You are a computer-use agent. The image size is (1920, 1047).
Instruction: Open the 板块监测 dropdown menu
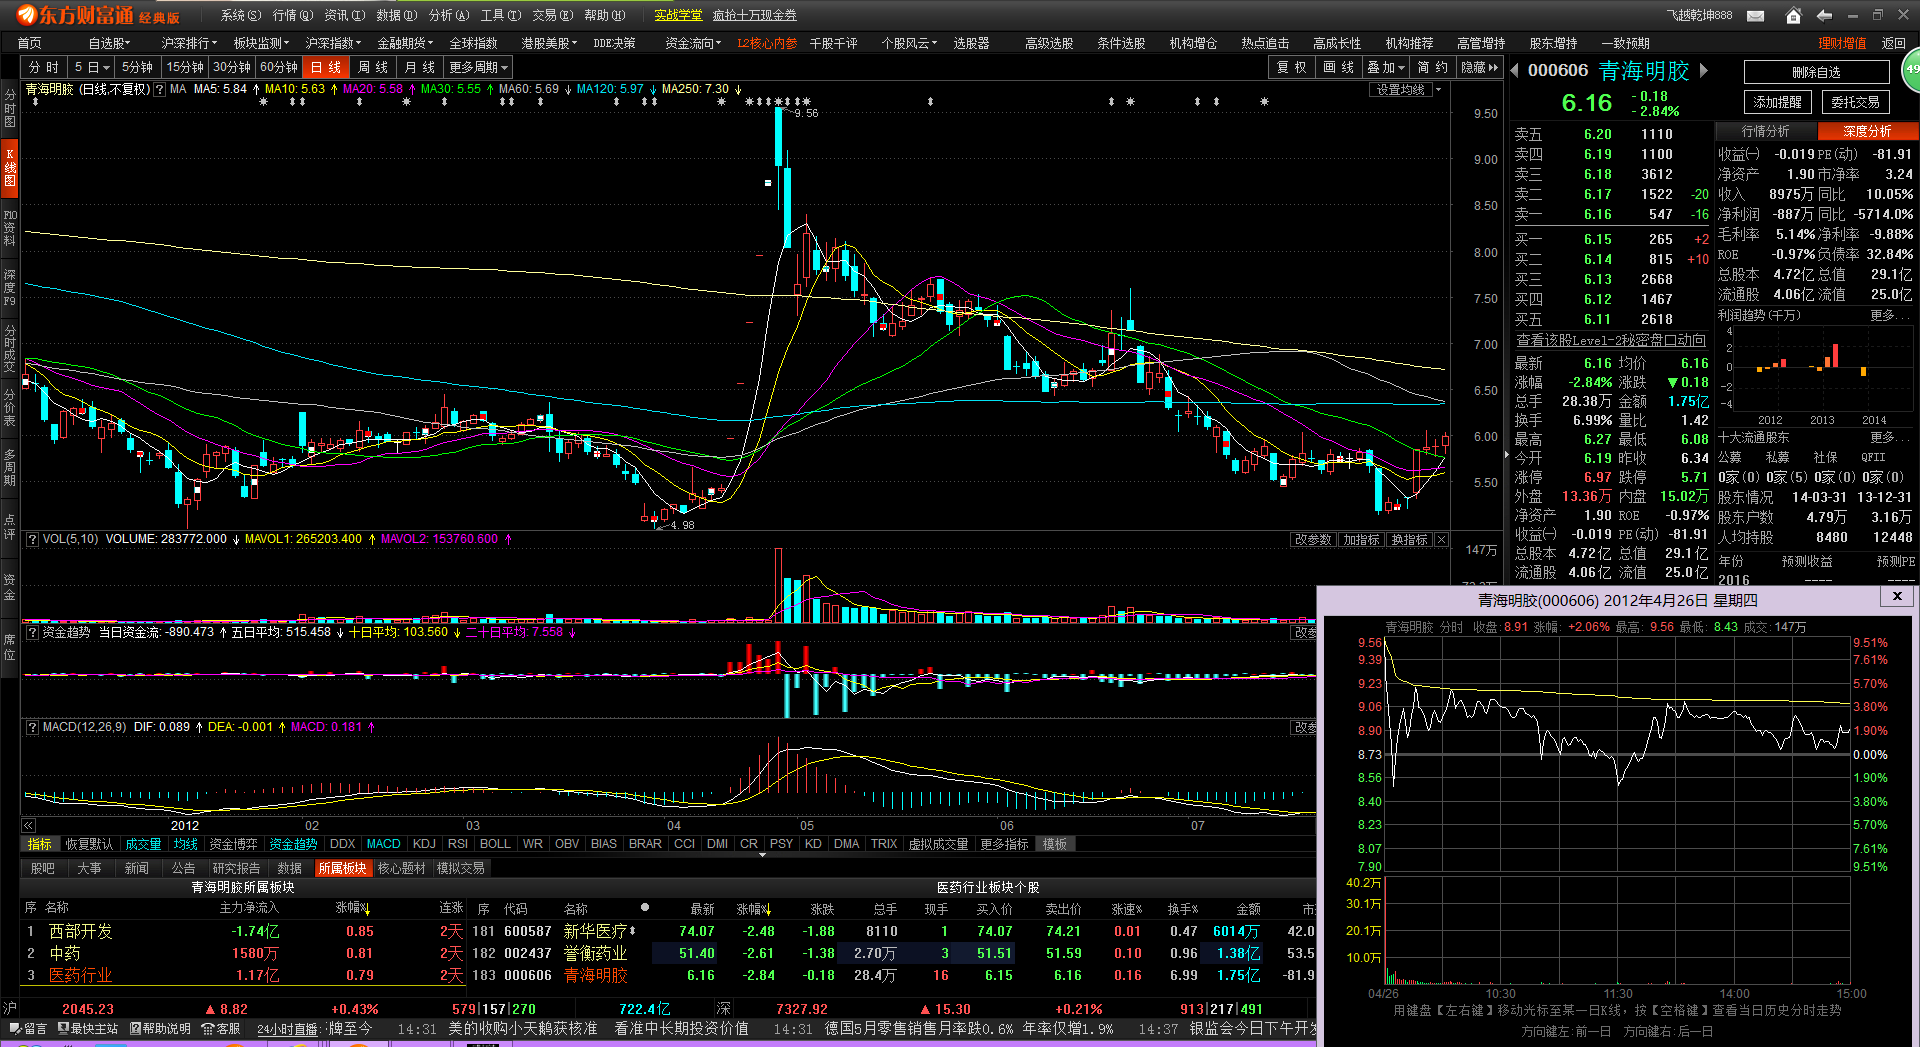262,43
